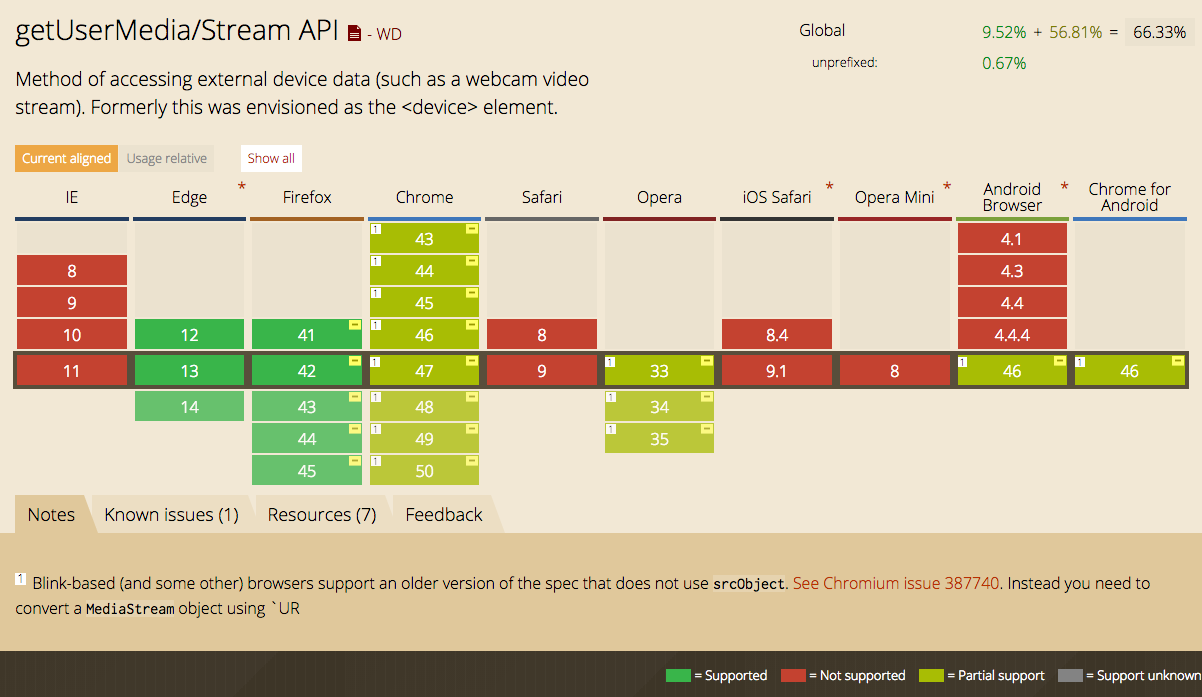Screen dimensions: 1202x697
Task: Click prefix flag on Opera 35
Action: [x=707, y=429]
